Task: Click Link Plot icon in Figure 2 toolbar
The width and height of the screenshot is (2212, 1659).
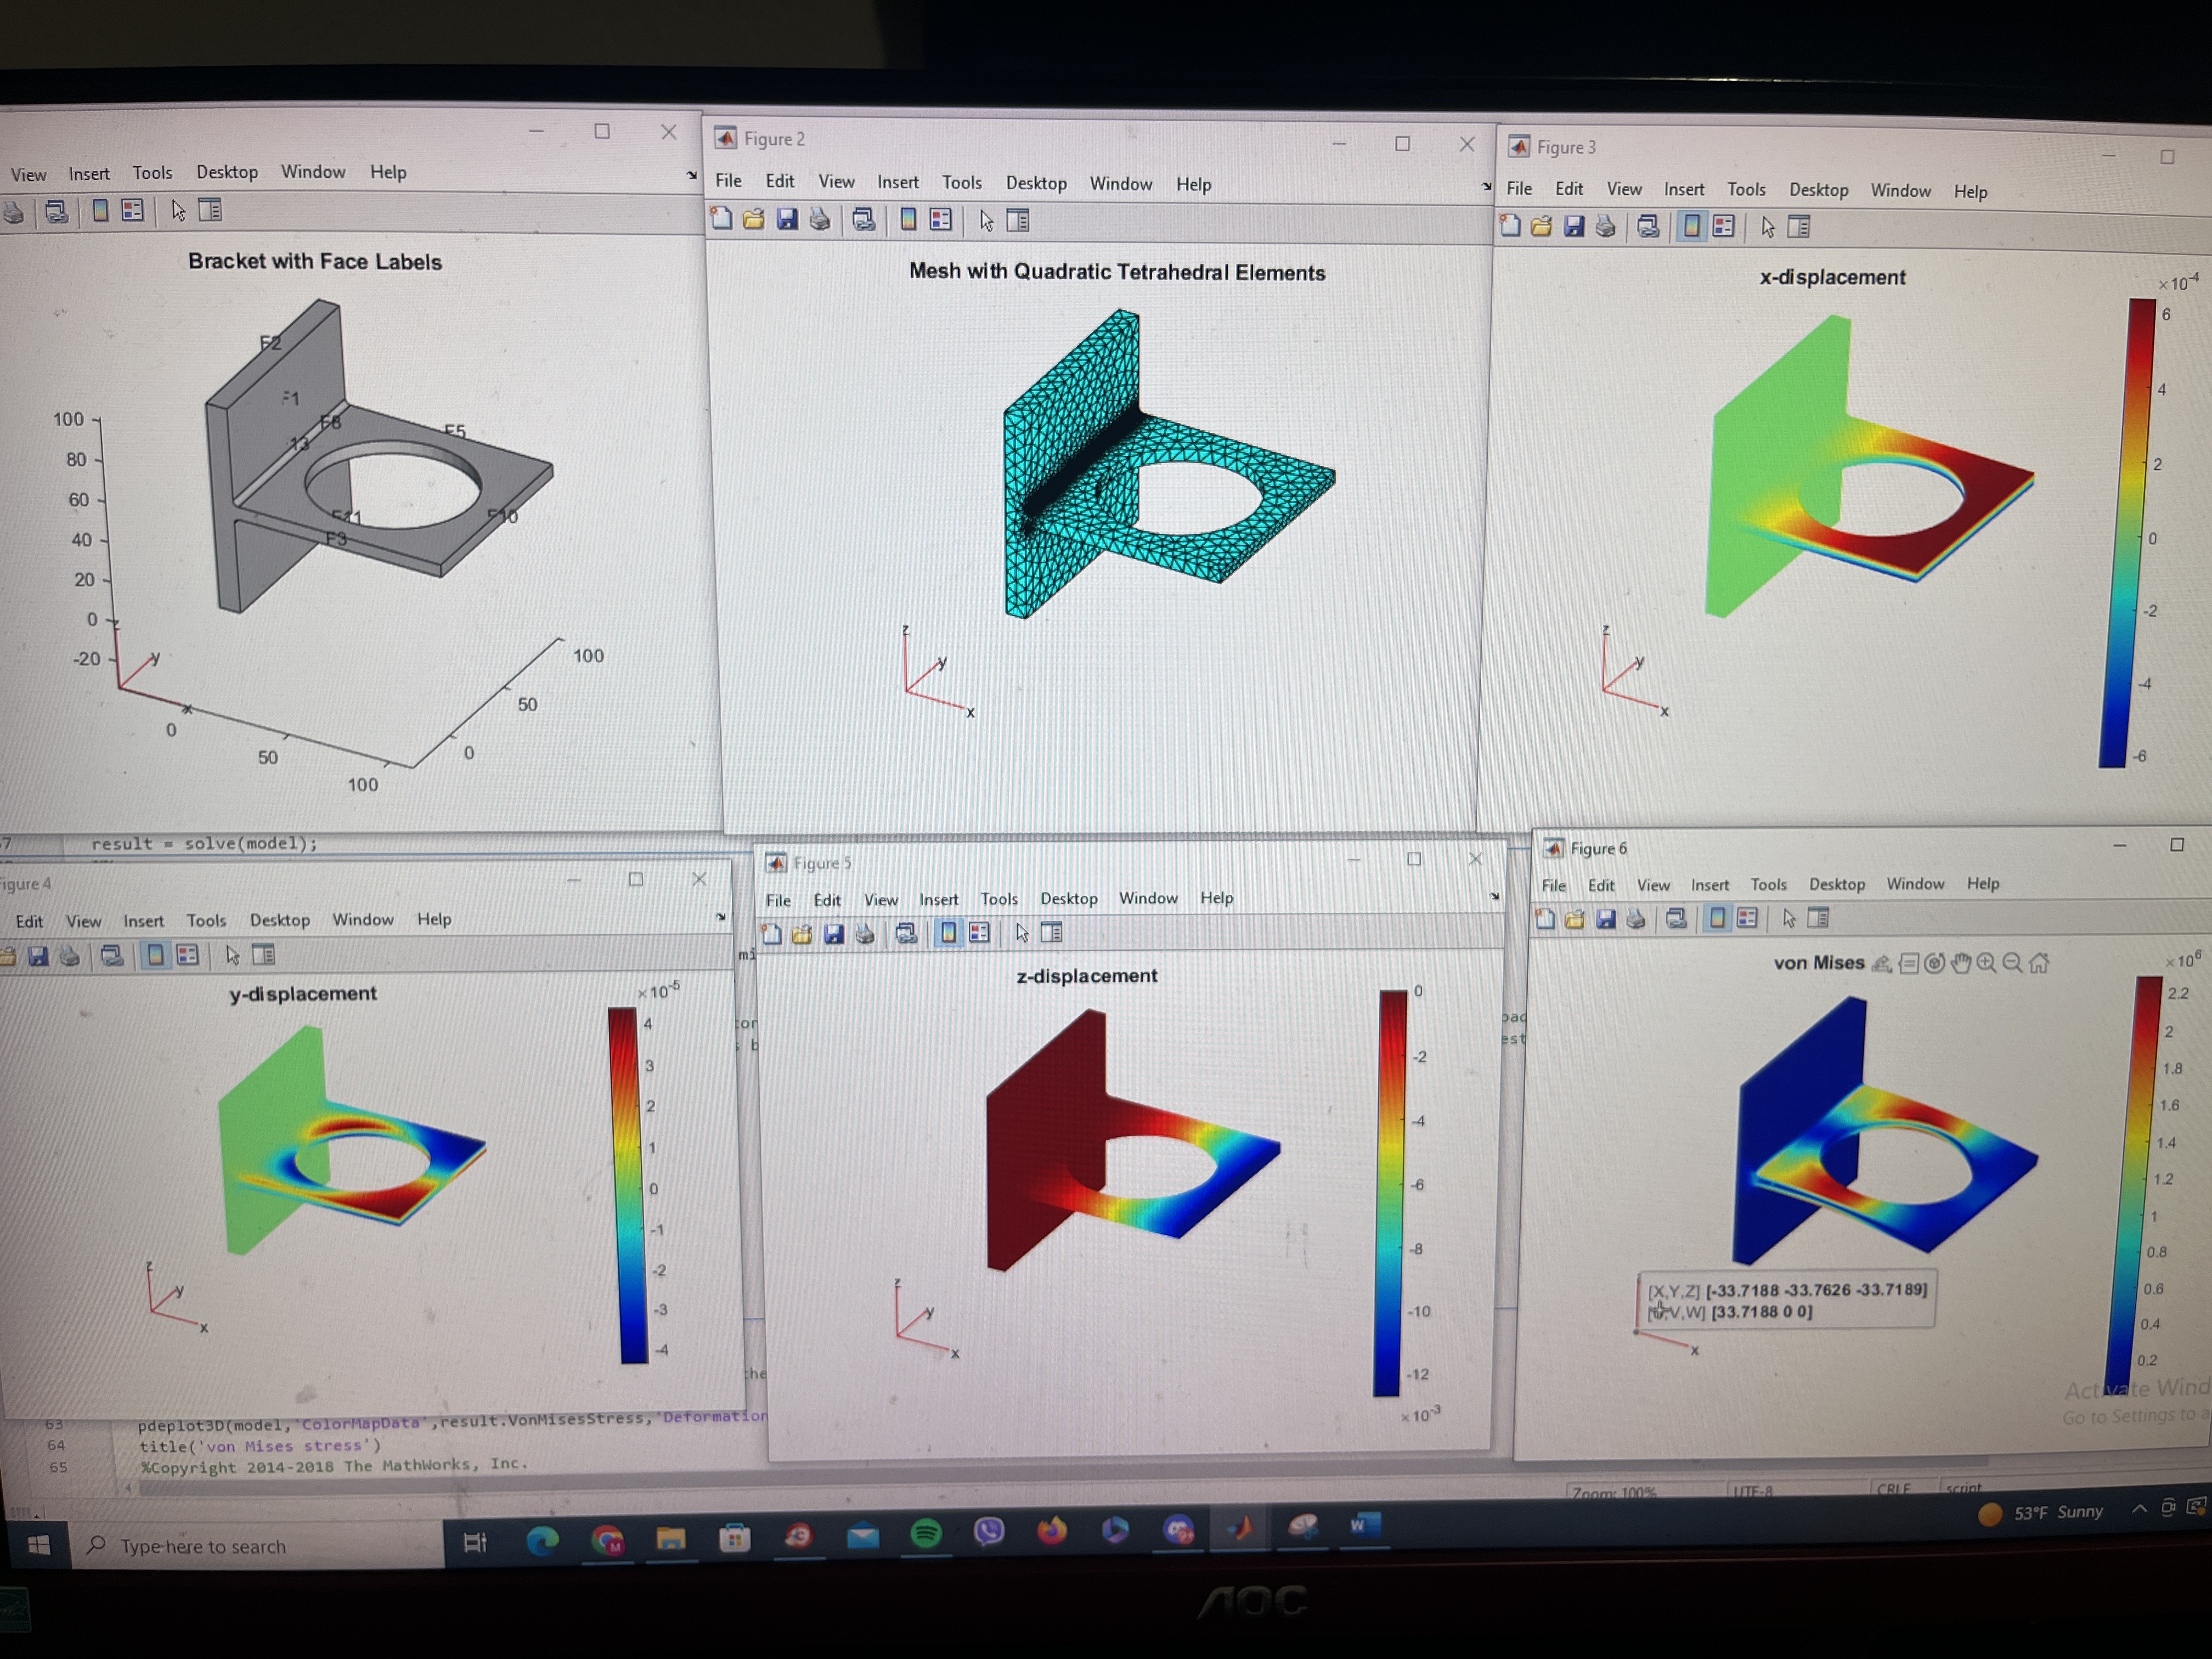Action: point(864,220)
